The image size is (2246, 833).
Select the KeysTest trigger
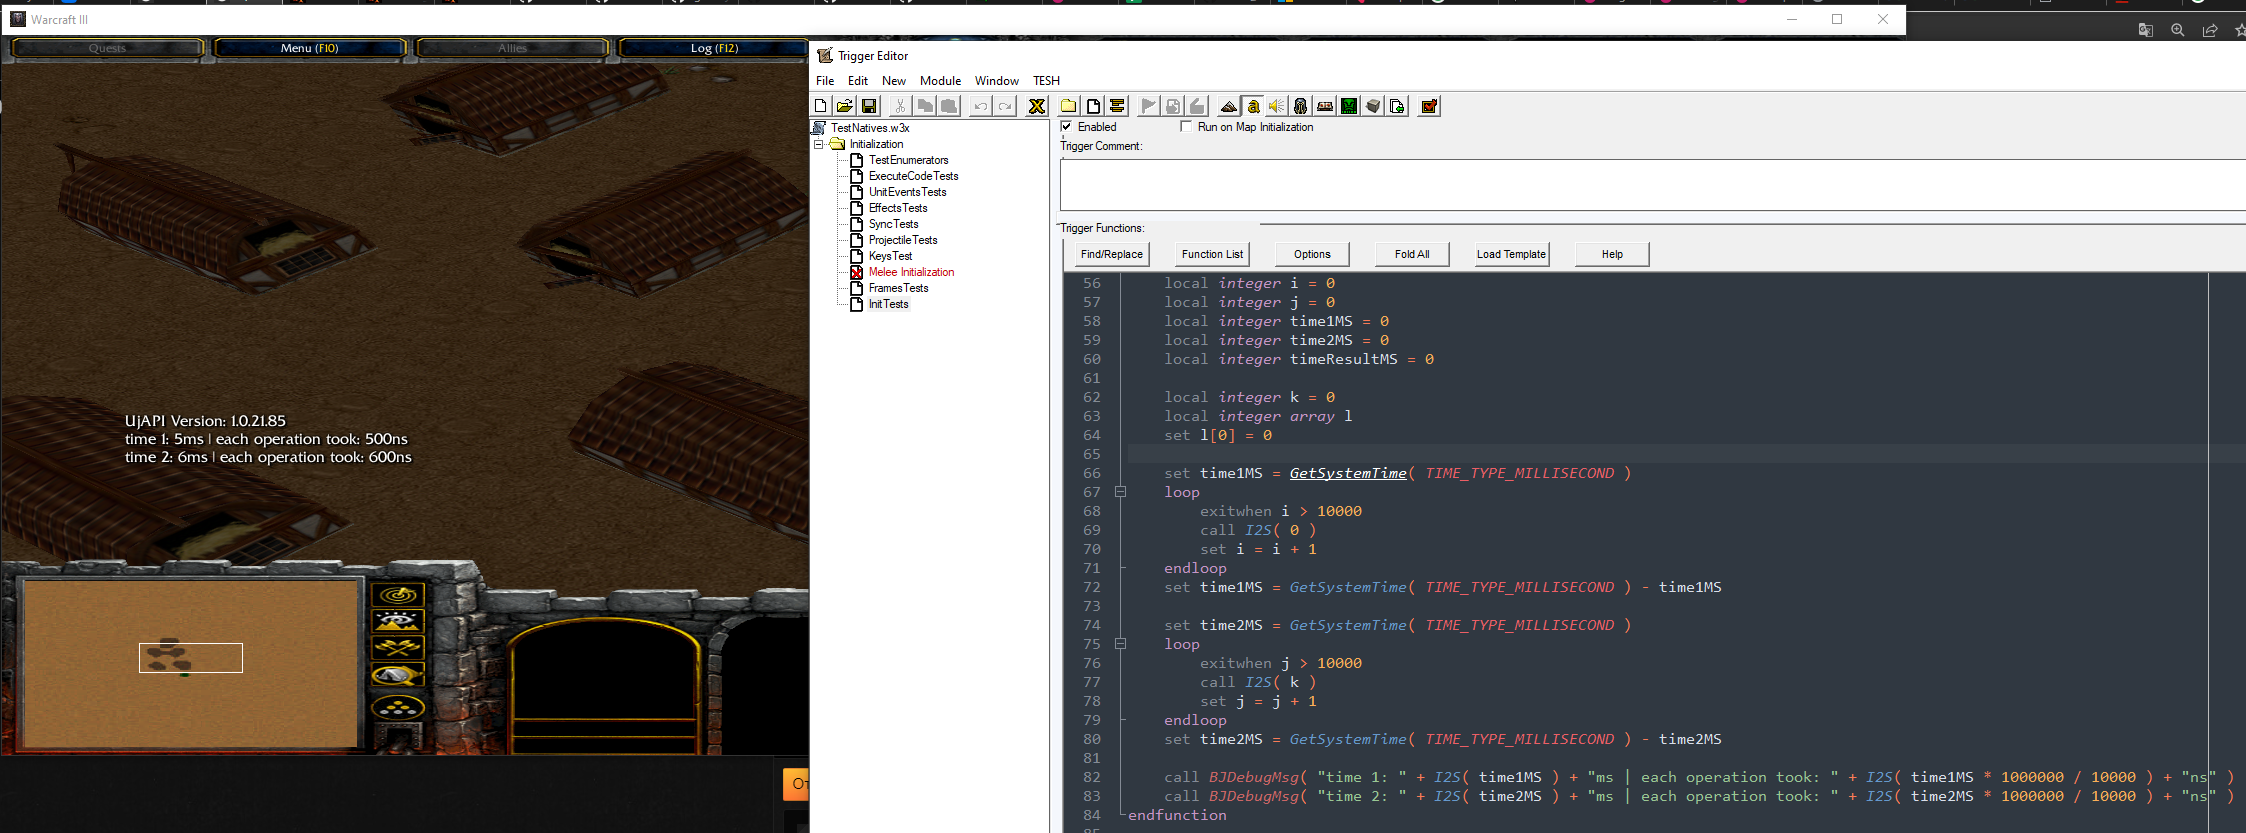click(x=890, y=256)
